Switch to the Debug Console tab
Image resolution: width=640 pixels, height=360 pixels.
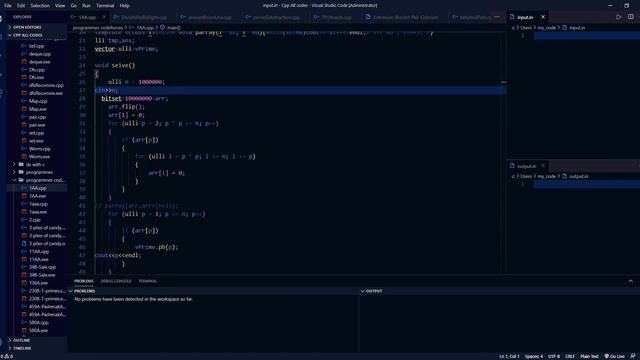point(116,281)
